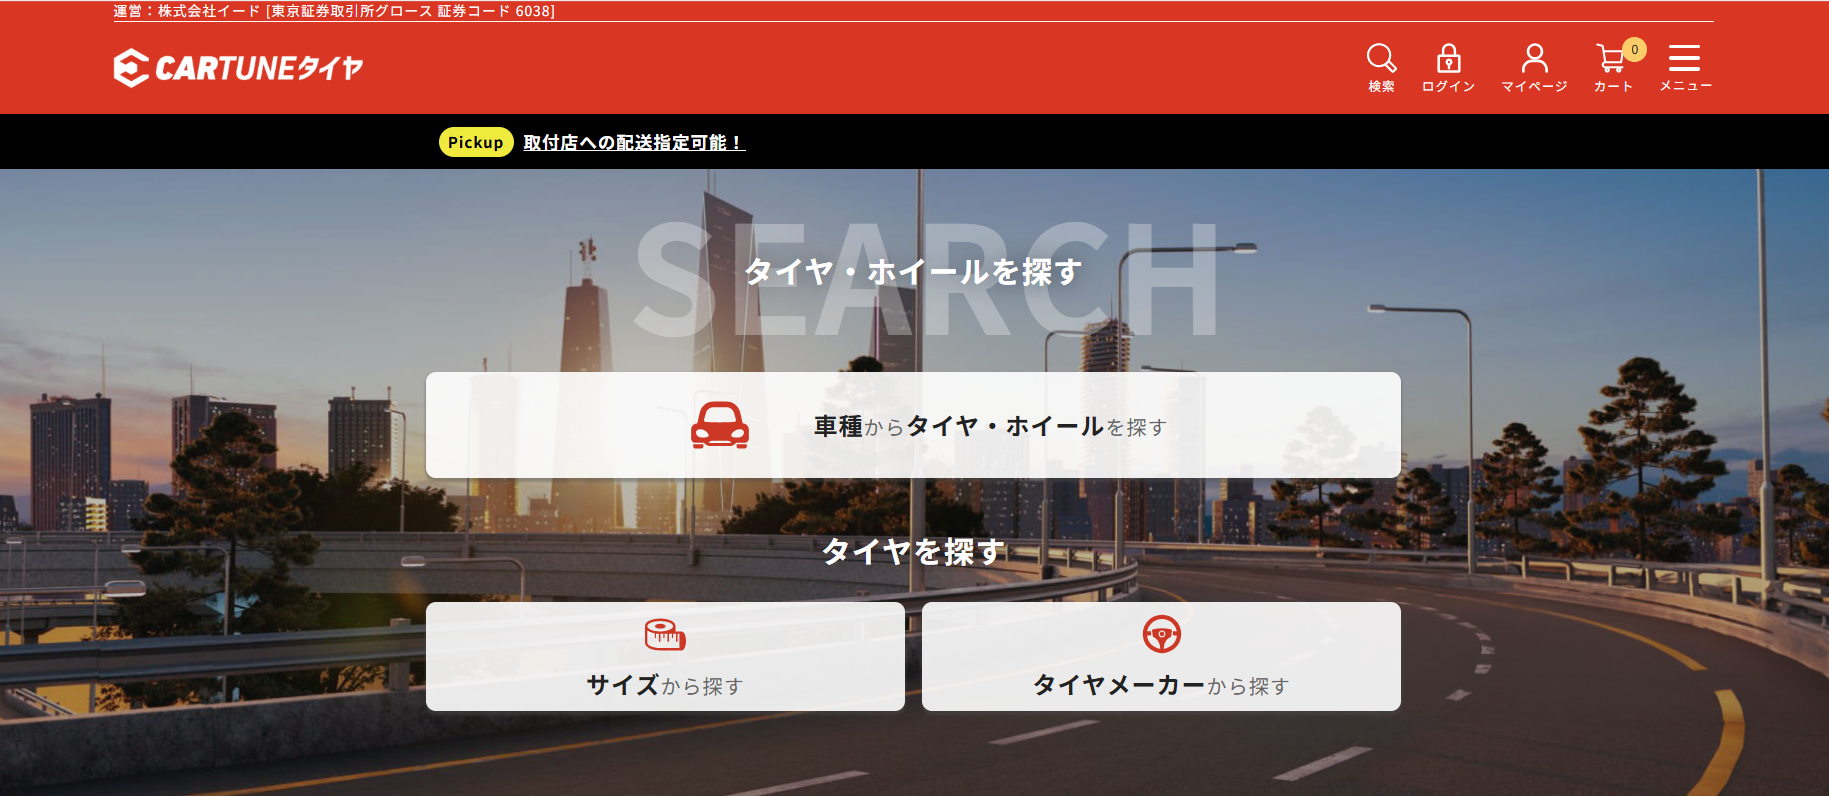The image size is (1829, 796).
Task: Click the CARTUNE タイヤ logo
Action: pyautogui.click(x=238, y=68)
